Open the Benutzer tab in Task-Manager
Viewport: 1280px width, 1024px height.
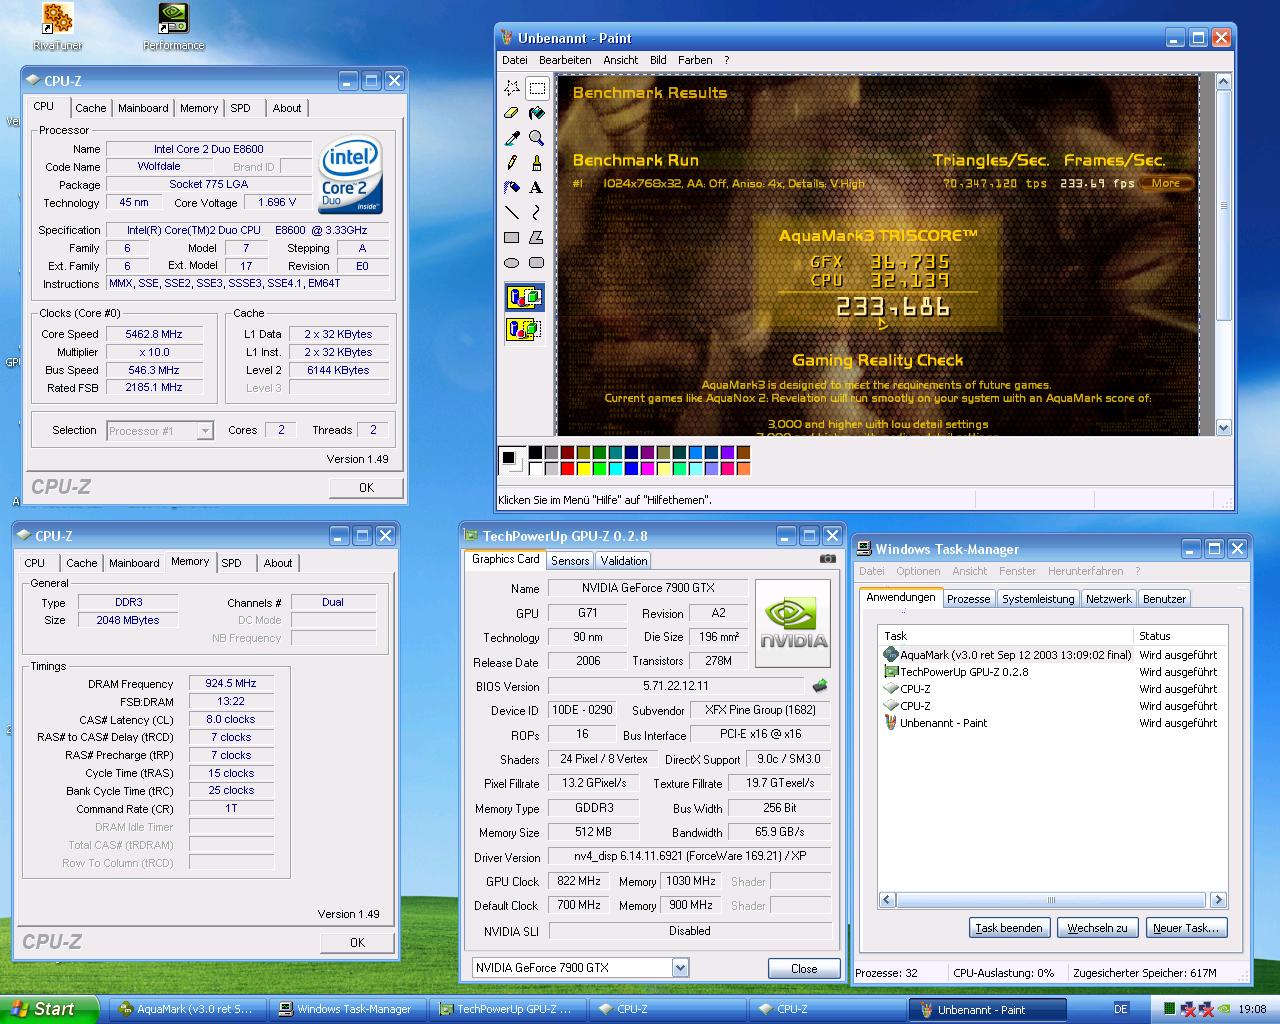(x=1164, y=599)
